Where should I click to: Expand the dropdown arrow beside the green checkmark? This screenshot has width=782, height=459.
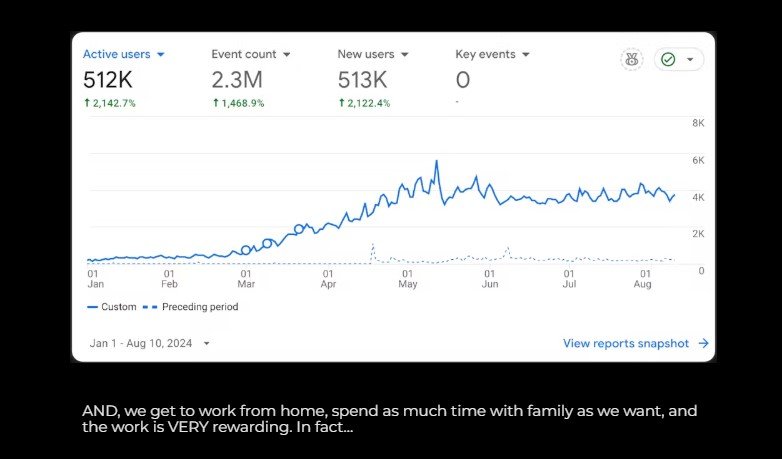(x=689, y=59)
